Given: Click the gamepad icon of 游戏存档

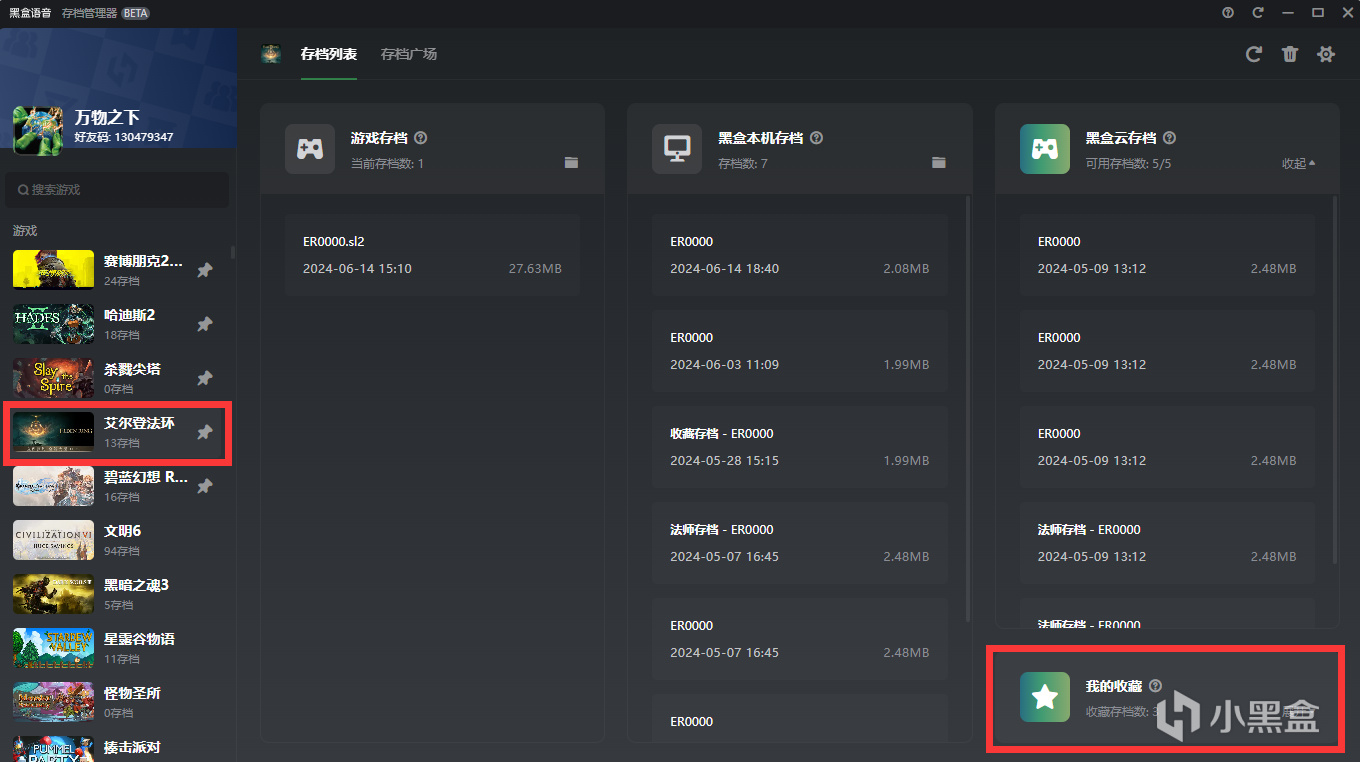Looking at the screenshot, I should (x=310, y=149).
